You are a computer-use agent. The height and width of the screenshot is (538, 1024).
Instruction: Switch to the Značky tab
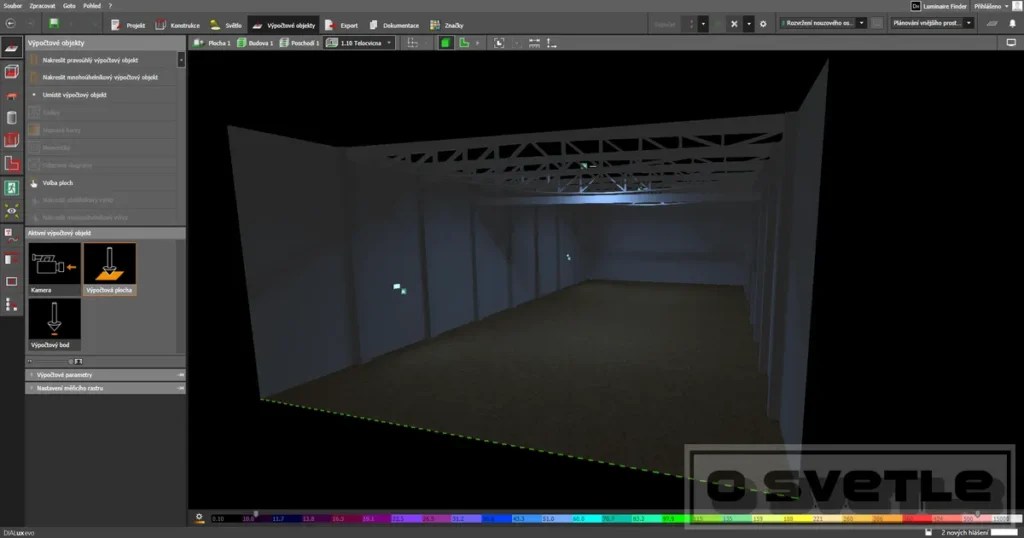point(447,25)
